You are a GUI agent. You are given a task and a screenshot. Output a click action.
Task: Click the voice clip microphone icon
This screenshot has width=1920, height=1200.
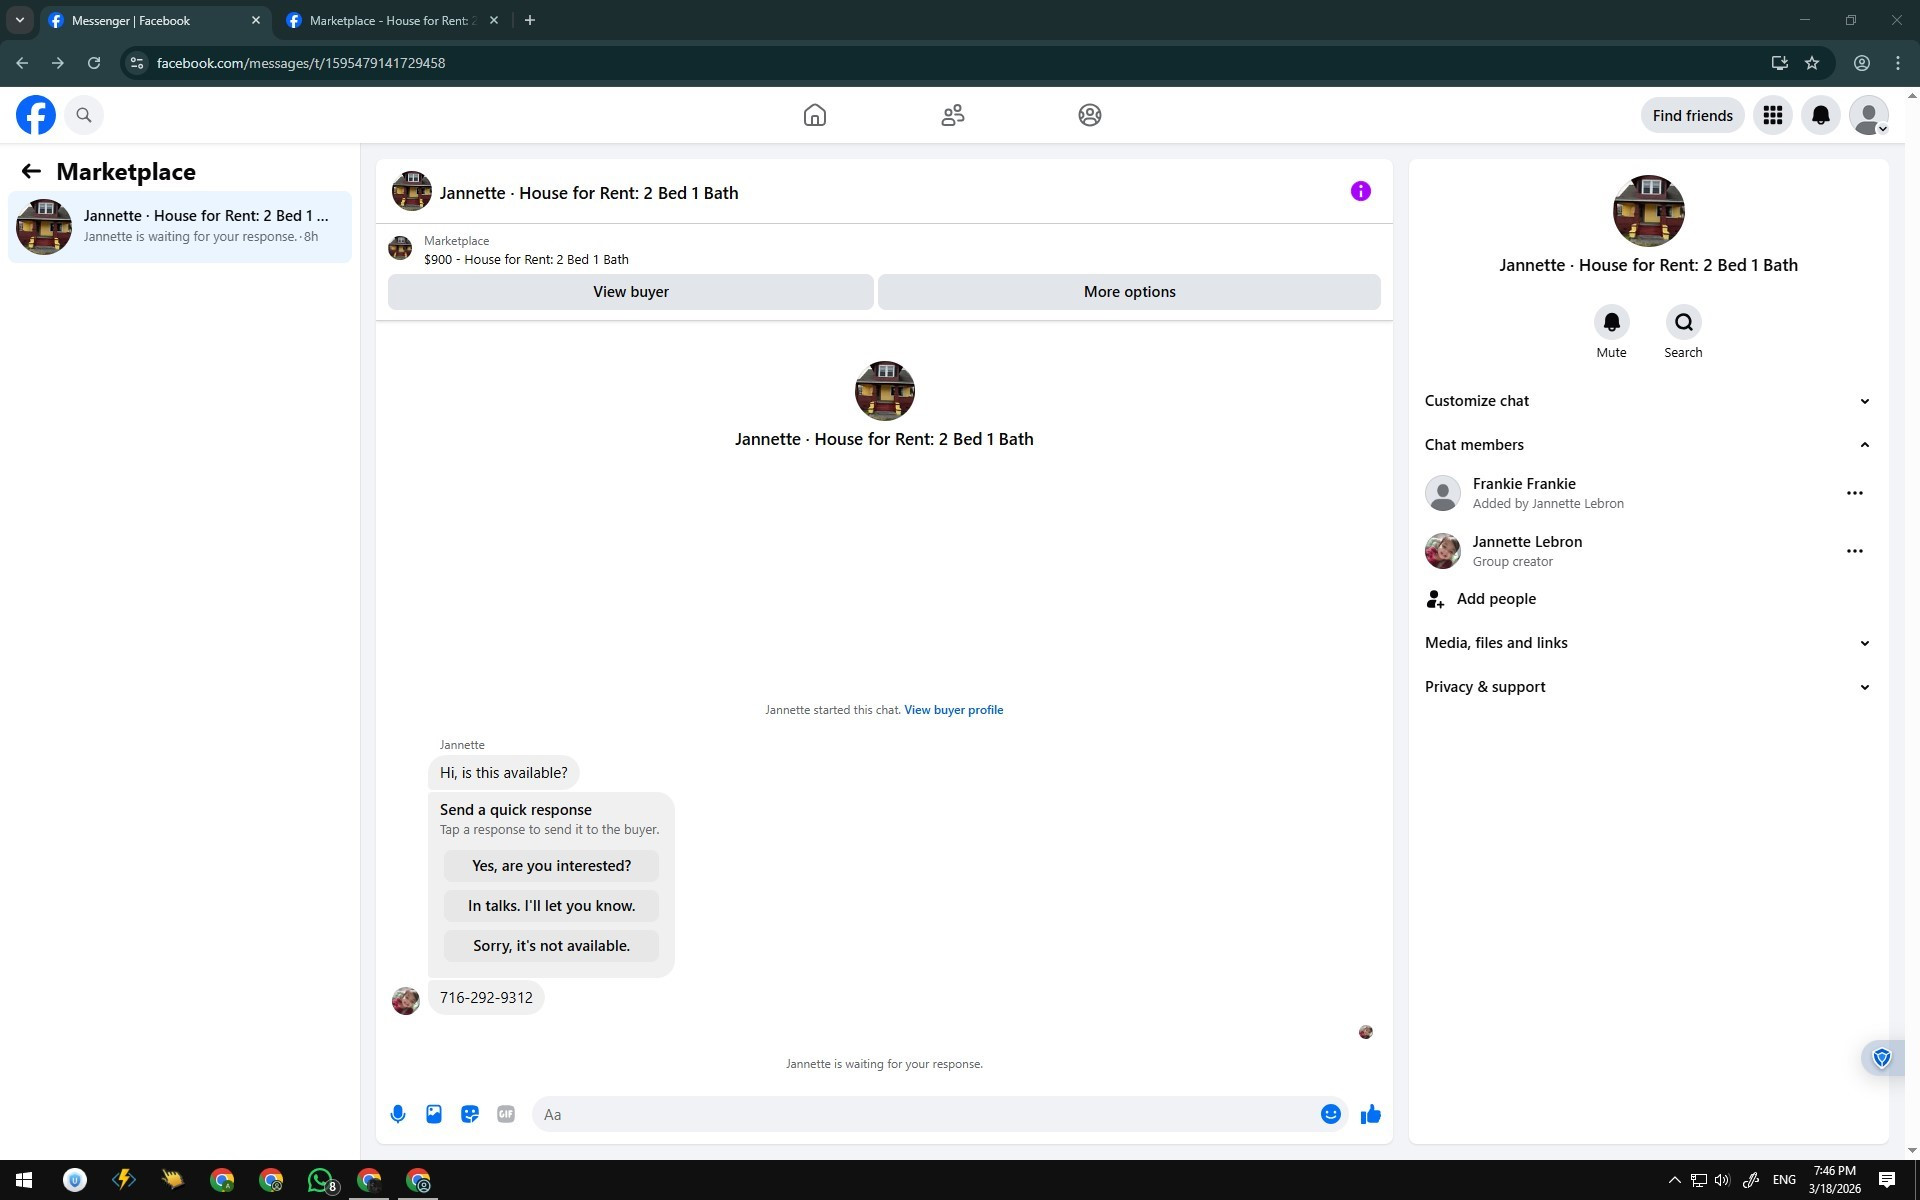398,1114
